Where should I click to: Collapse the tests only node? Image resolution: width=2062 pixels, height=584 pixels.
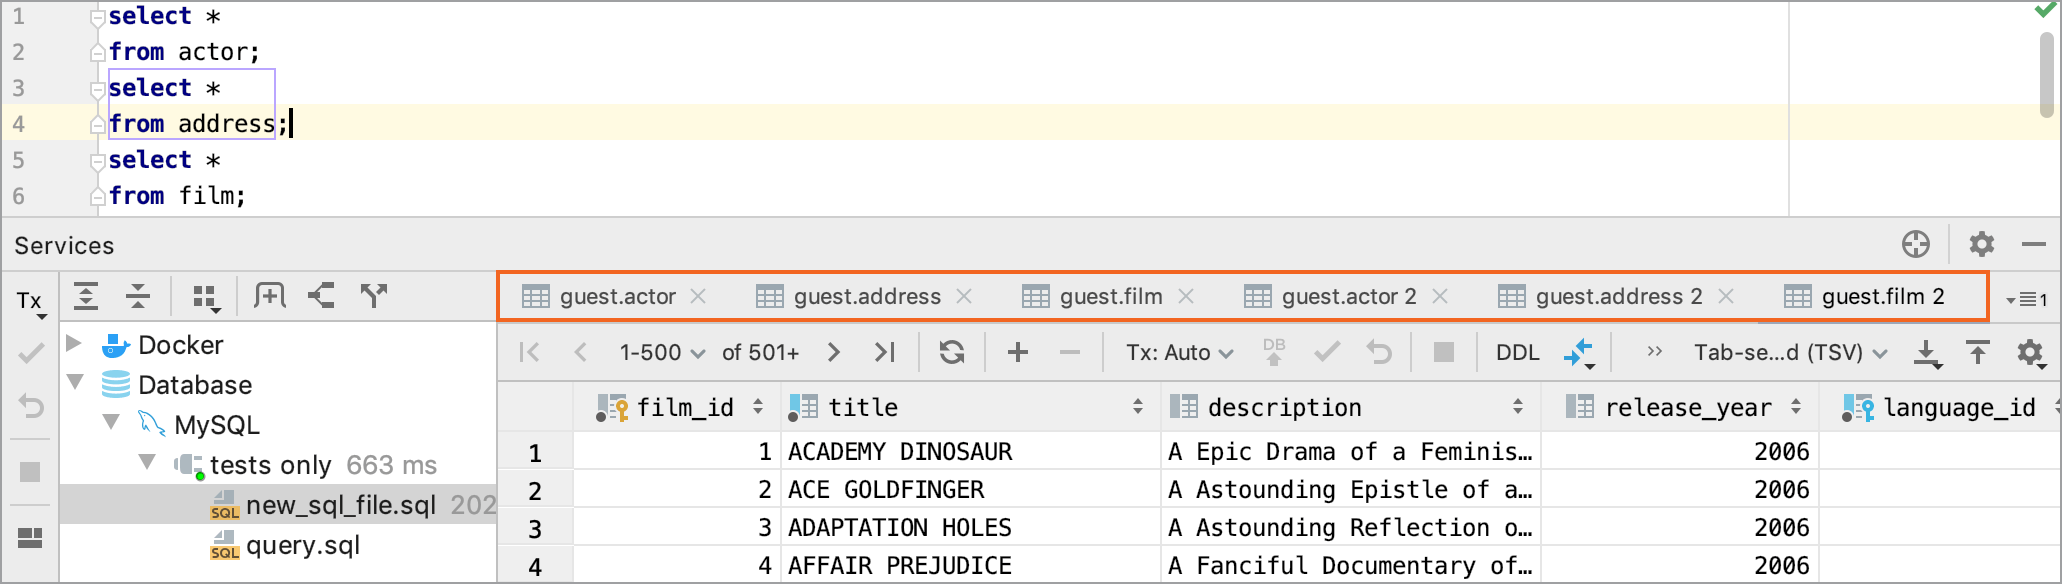(x=147, y=463)
